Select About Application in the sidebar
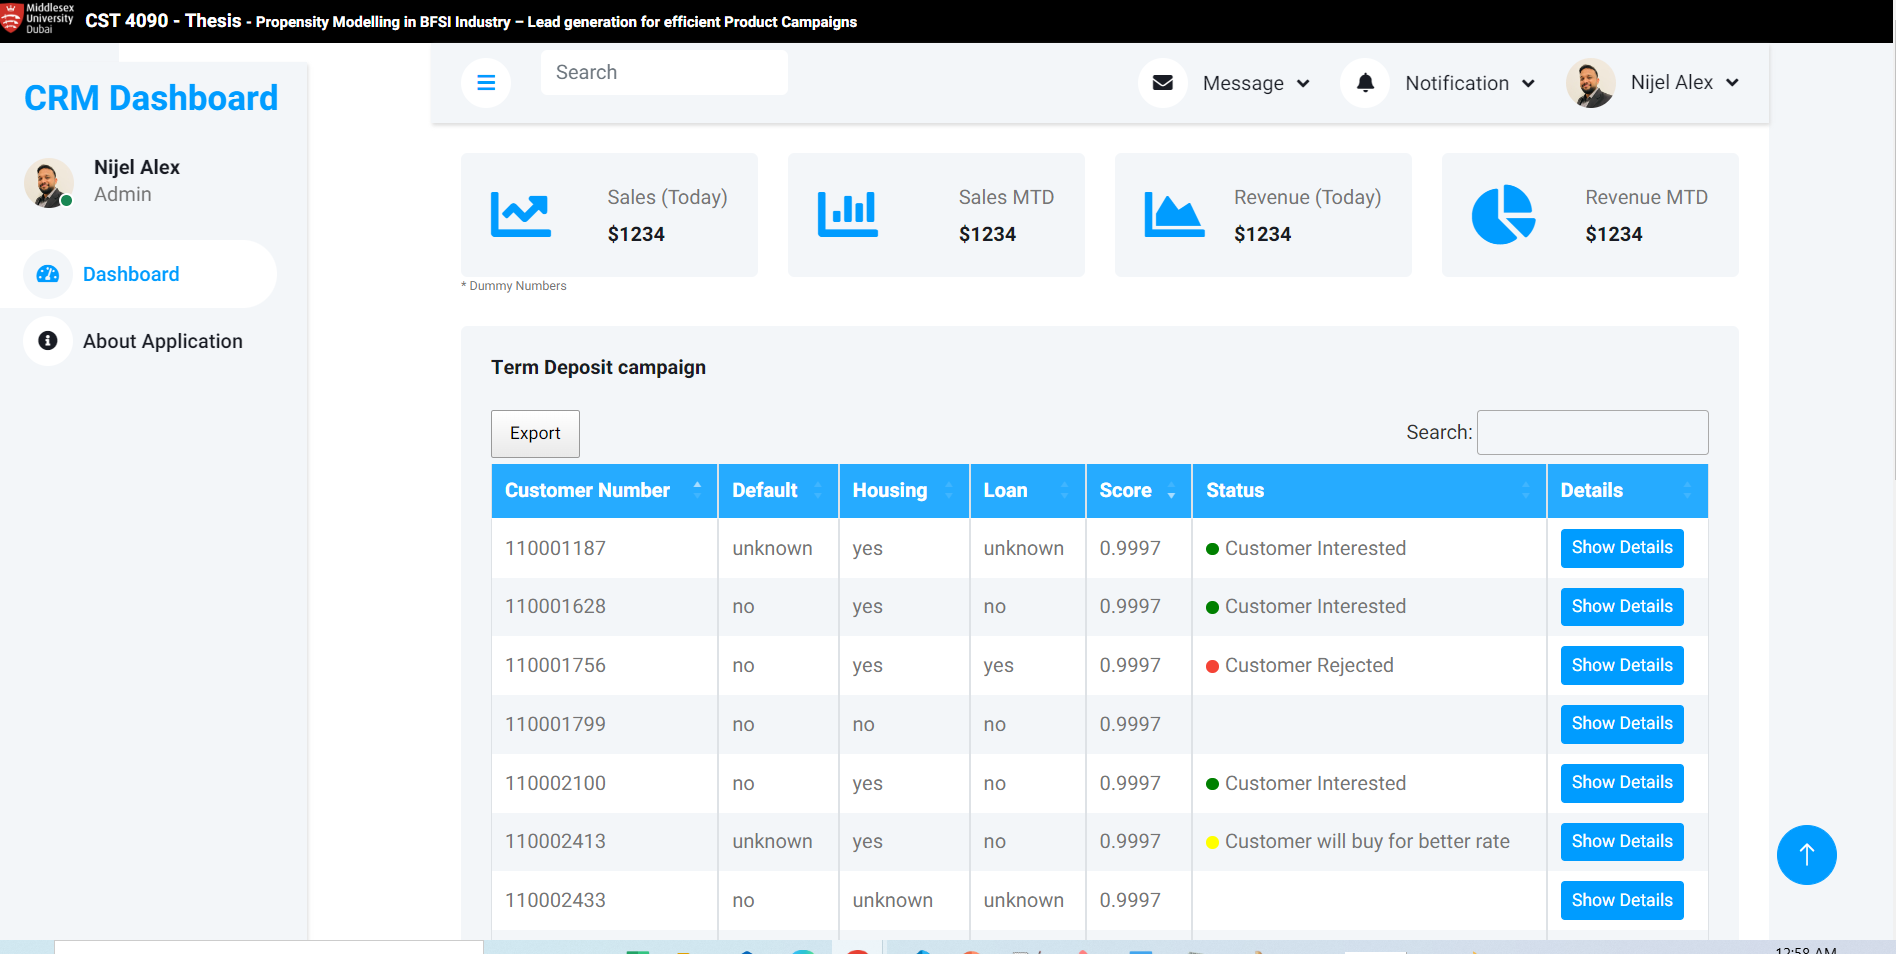The height and width of the screenshot is (954, 1896). pyautogui.click(x=163, y=341)
